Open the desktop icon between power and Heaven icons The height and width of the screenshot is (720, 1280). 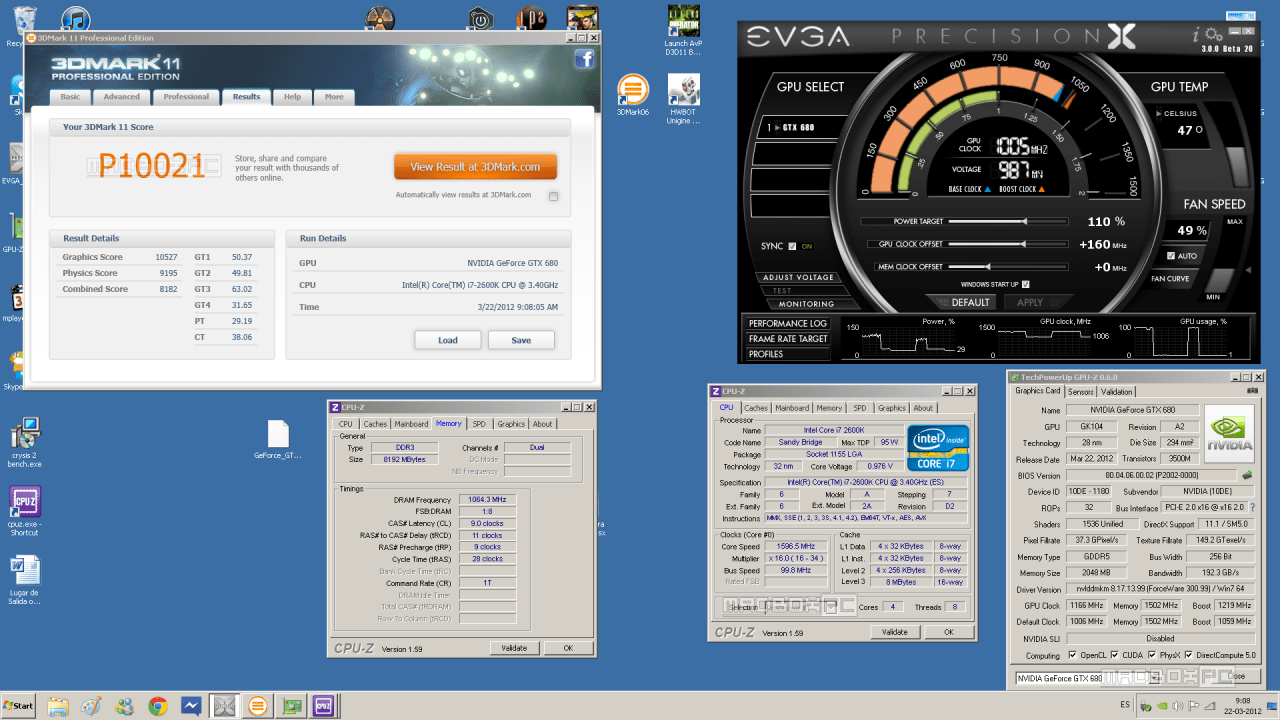click(x=532, y=19)
